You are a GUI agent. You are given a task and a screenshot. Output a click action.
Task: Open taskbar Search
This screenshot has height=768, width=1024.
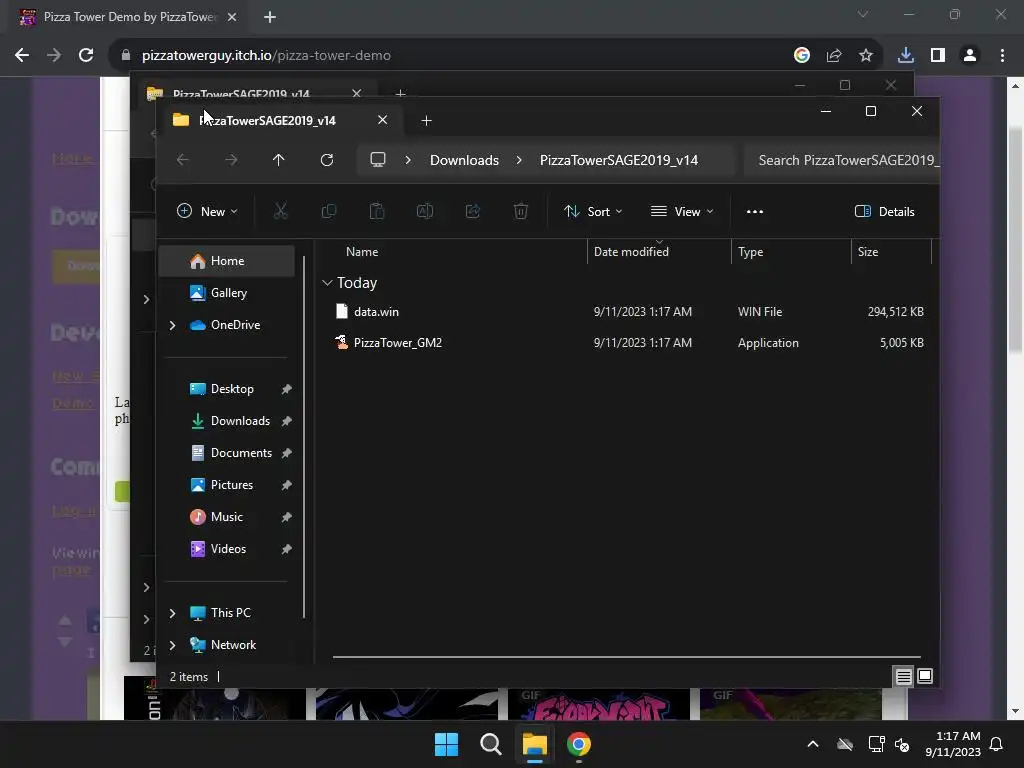tap(490, 744)
